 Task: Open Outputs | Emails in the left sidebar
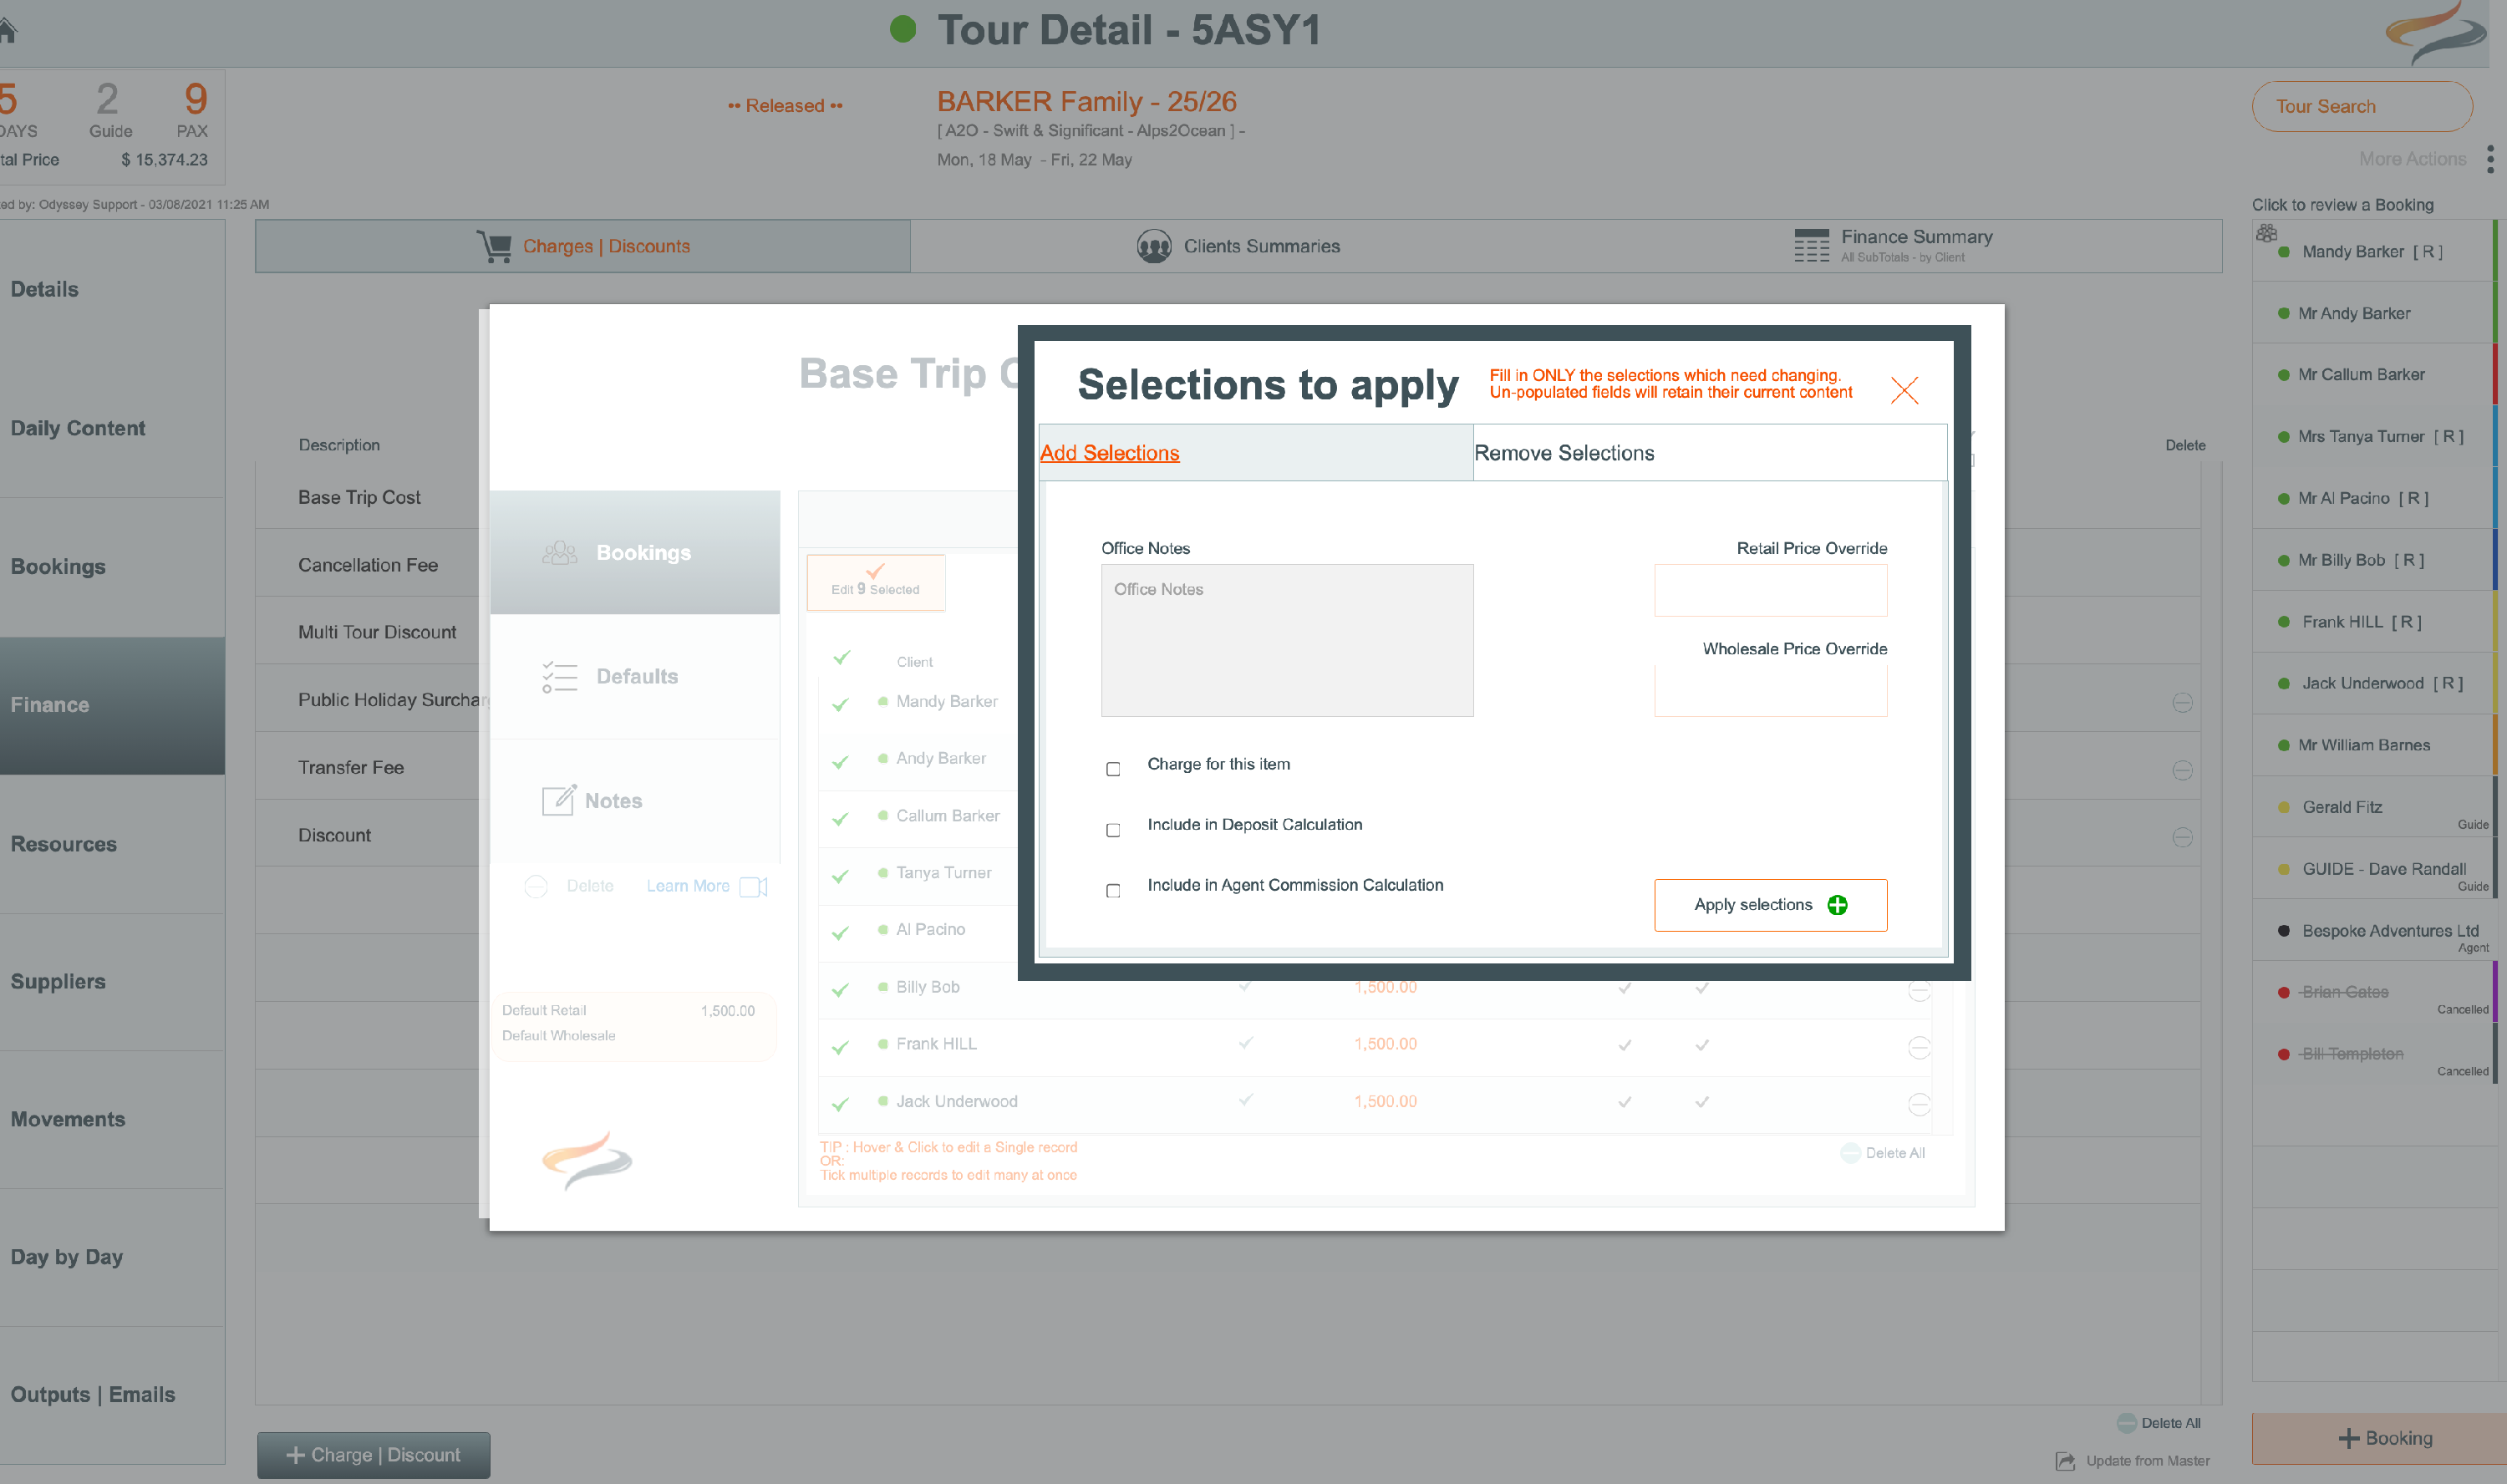(x=112, y=1395)
